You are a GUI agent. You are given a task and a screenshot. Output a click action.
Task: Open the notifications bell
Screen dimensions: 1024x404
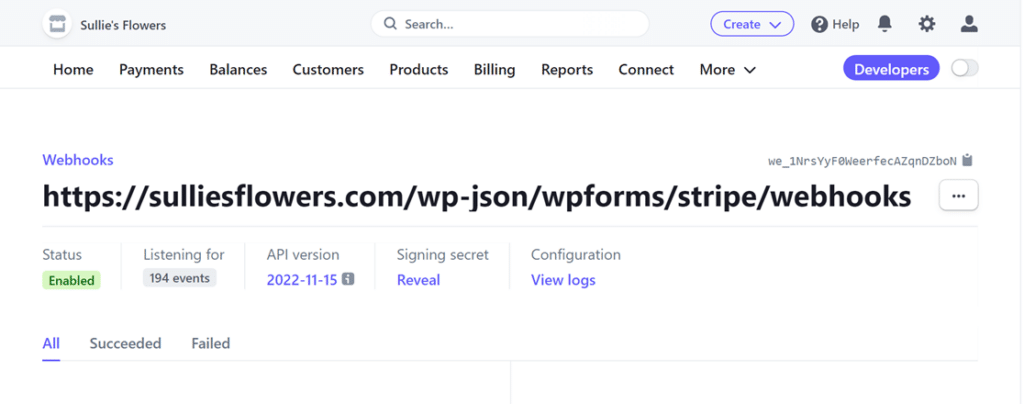tap(885, 24)
